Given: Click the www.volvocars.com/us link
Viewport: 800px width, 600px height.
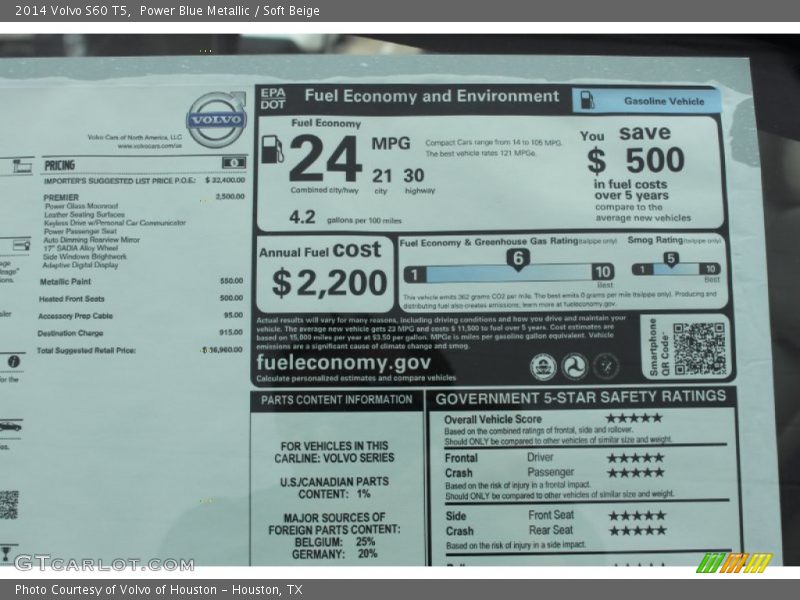Looking at the screenshot, I should tap(149, 146).
